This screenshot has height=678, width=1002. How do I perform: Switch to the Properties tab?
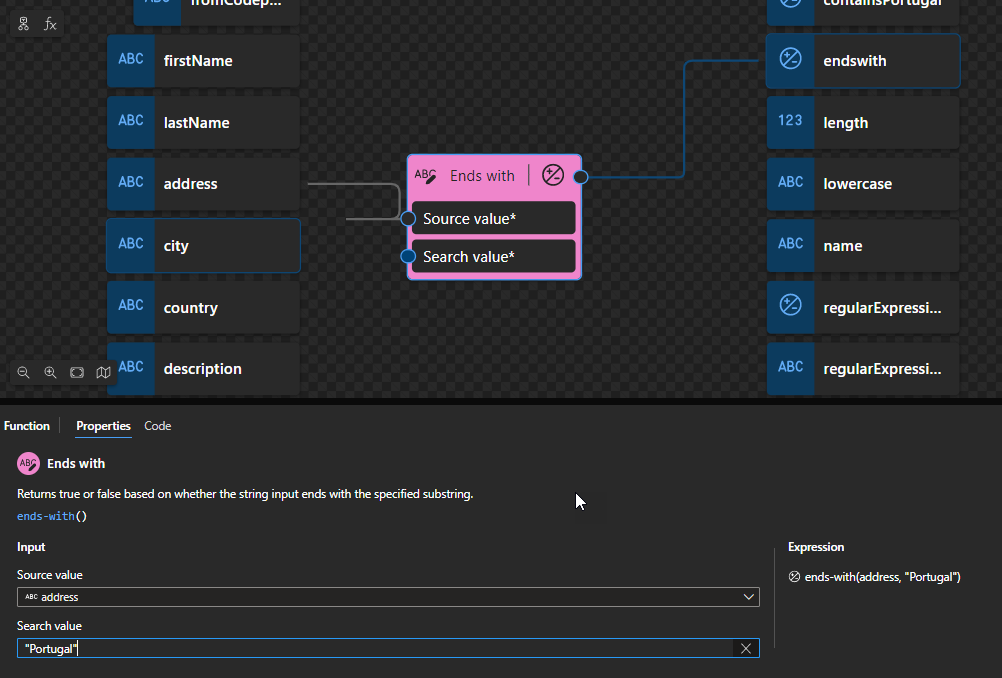point(103,426)
